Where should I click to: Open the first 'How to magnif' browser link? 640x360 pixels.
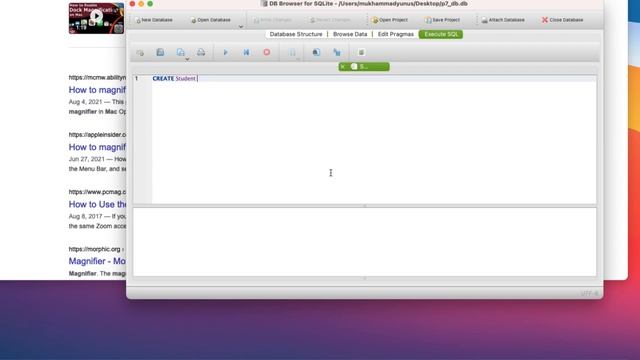pyautogui.click(x=97, y=90)
